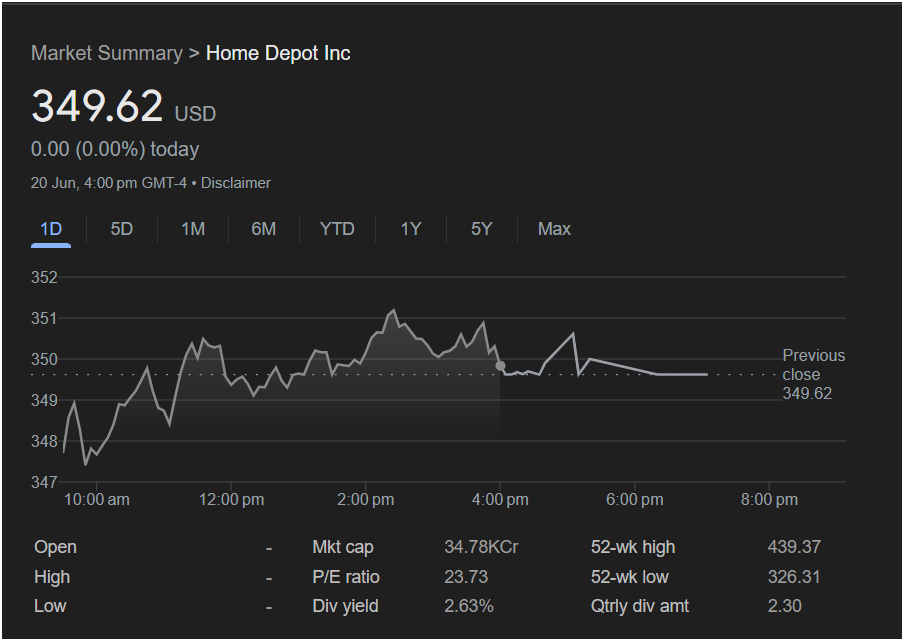Open the Market Summary breadcrumb link
This screenshot has width=904, height=641.
[107, 54]
